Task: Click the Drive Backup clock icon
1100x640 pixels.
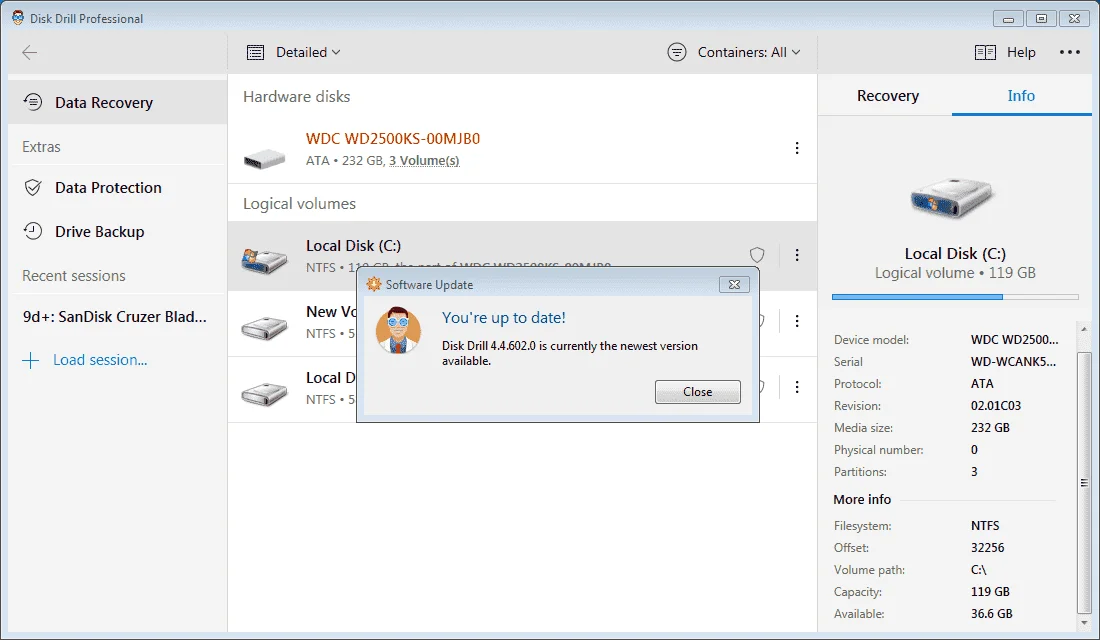Action: coord(33,231)
